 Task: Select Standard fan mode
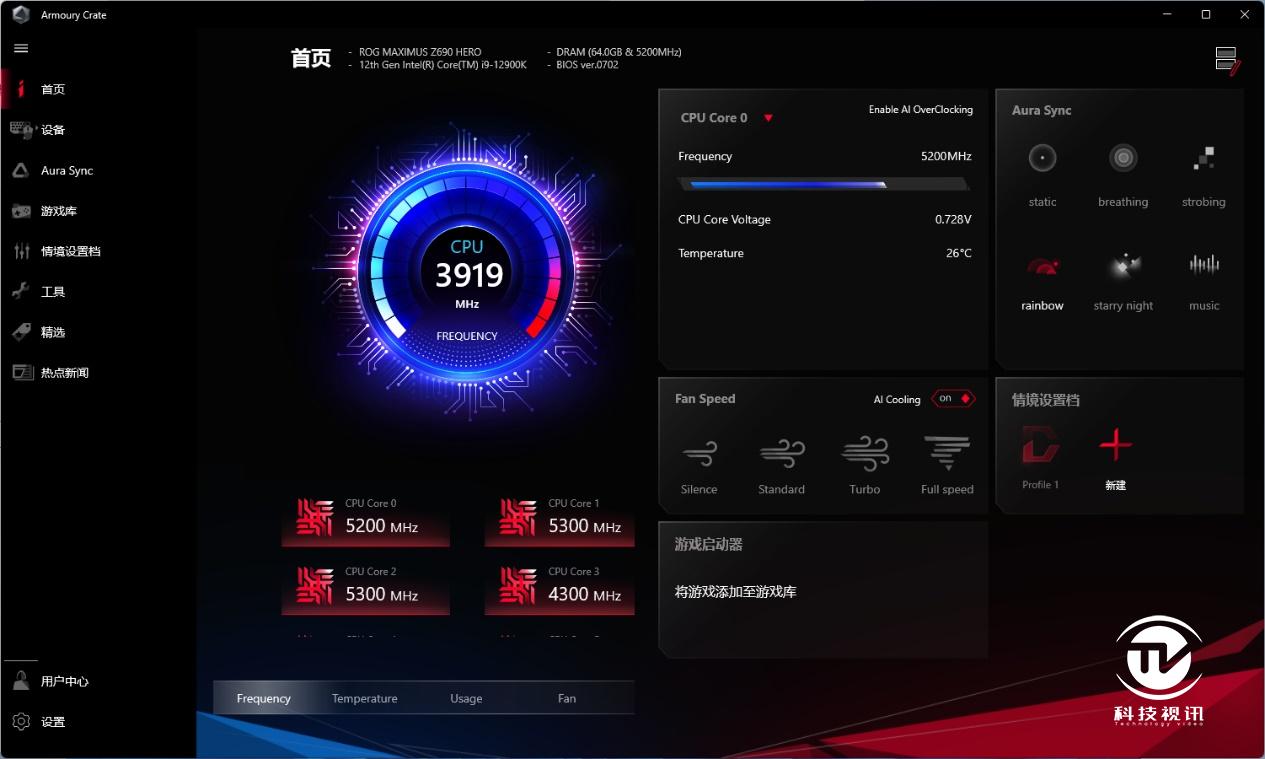[781, 465]
